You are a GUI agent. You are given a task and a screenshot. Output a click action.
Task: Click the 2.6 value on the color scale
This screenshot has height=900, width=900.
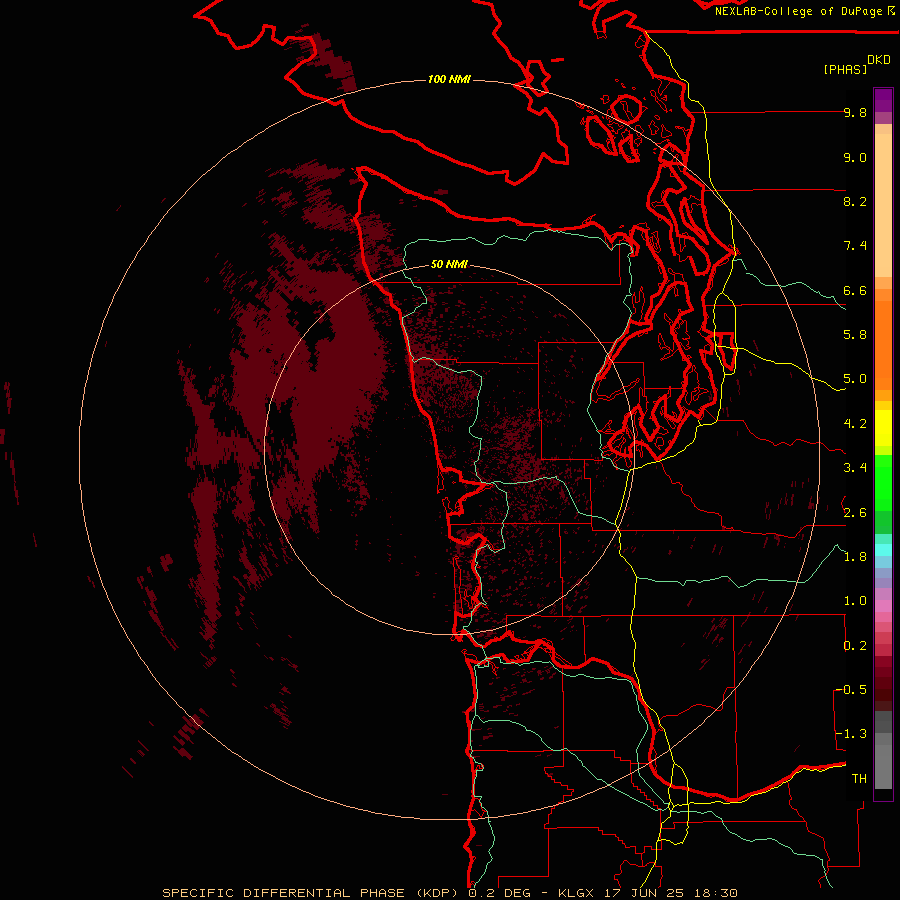tap(855, 513)
